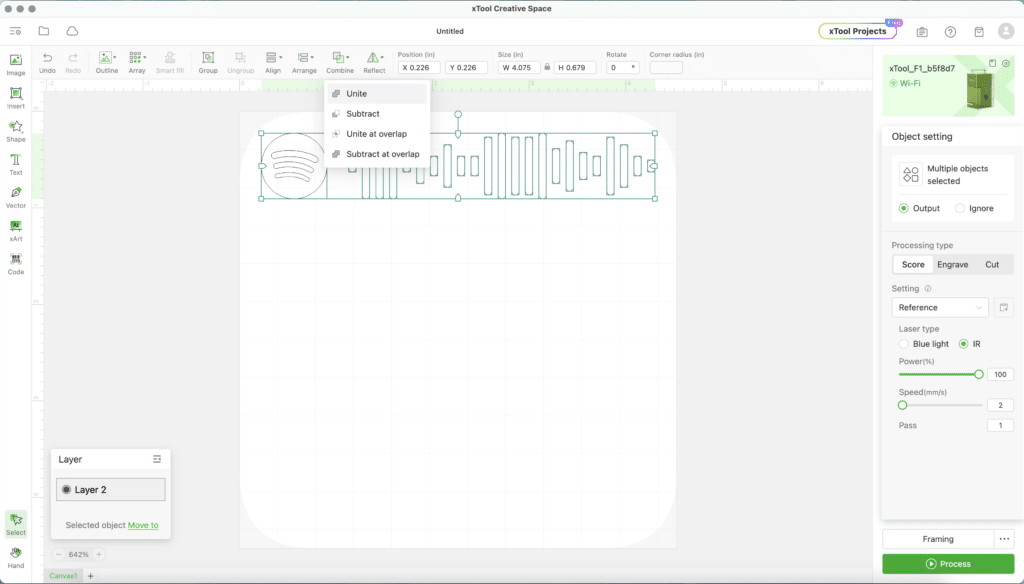Choose IR laser type
The width and height of the screenshot is (1024, 584).
[x=963, y=344]
